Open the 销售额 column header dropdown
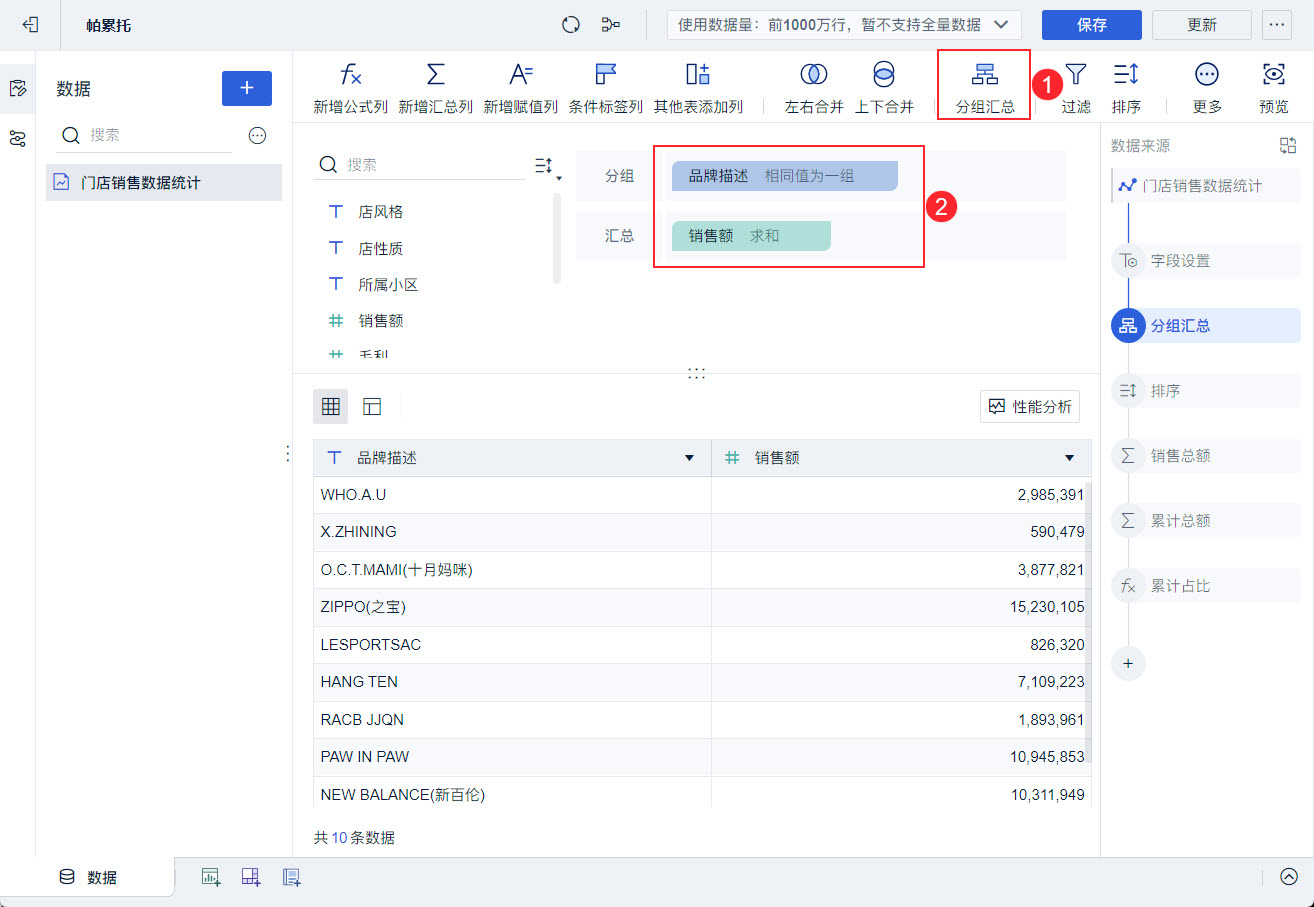The image size is (1314, 907). [x=1070, y=458]
